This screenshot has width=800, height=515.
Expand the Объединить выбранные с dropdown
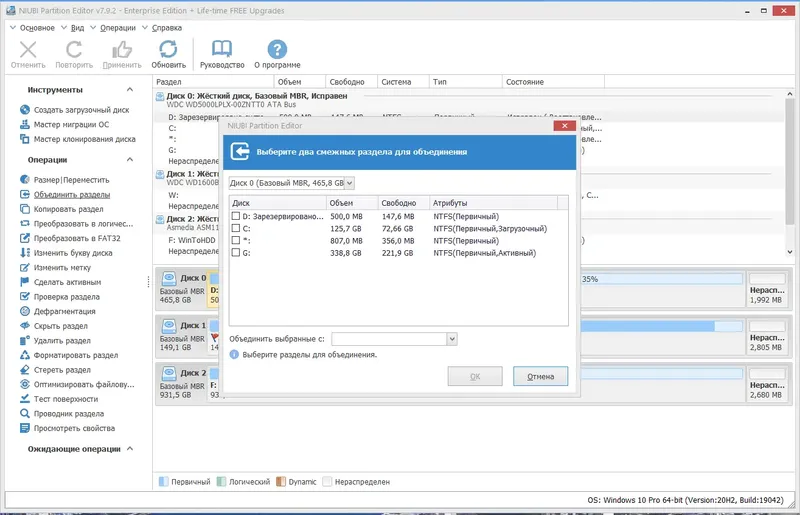(x=394, y=339)
